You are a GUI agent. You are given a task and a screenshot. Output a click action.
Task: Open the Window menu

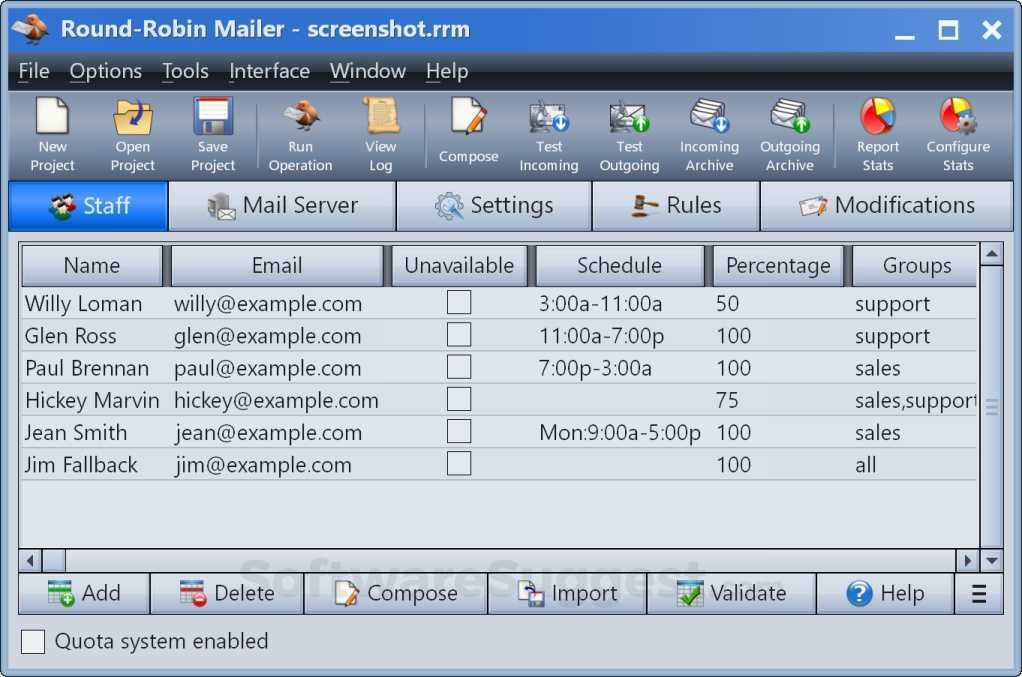368,70
